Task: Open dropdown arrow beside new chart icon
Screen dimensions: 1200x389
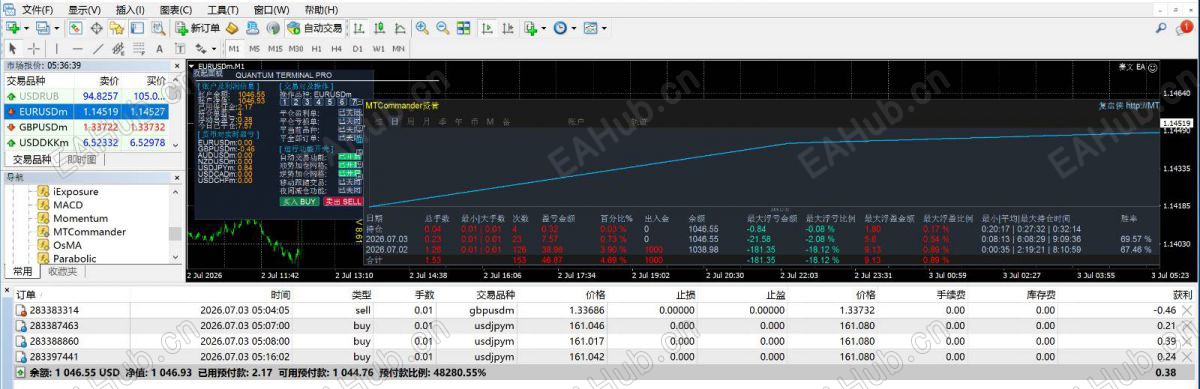Action: [27, 28]
